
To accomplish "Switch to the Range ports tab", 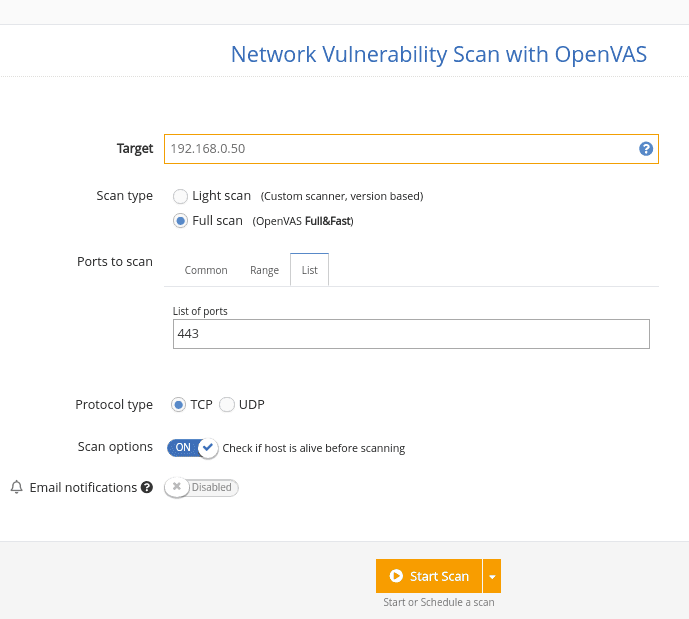I will coord(264,270).
